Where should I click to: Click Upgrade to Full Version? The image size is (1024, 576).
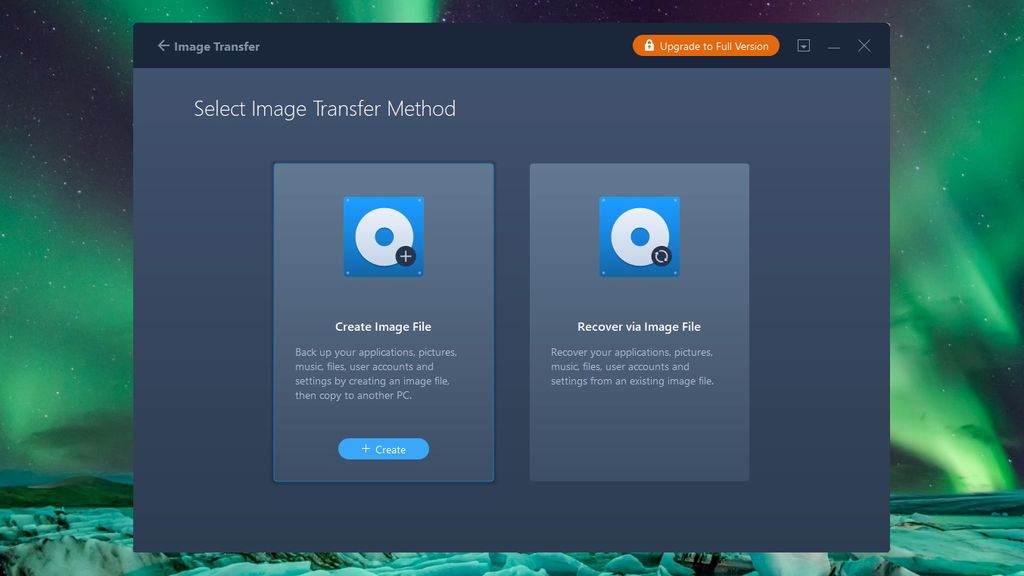pos(705,45)
